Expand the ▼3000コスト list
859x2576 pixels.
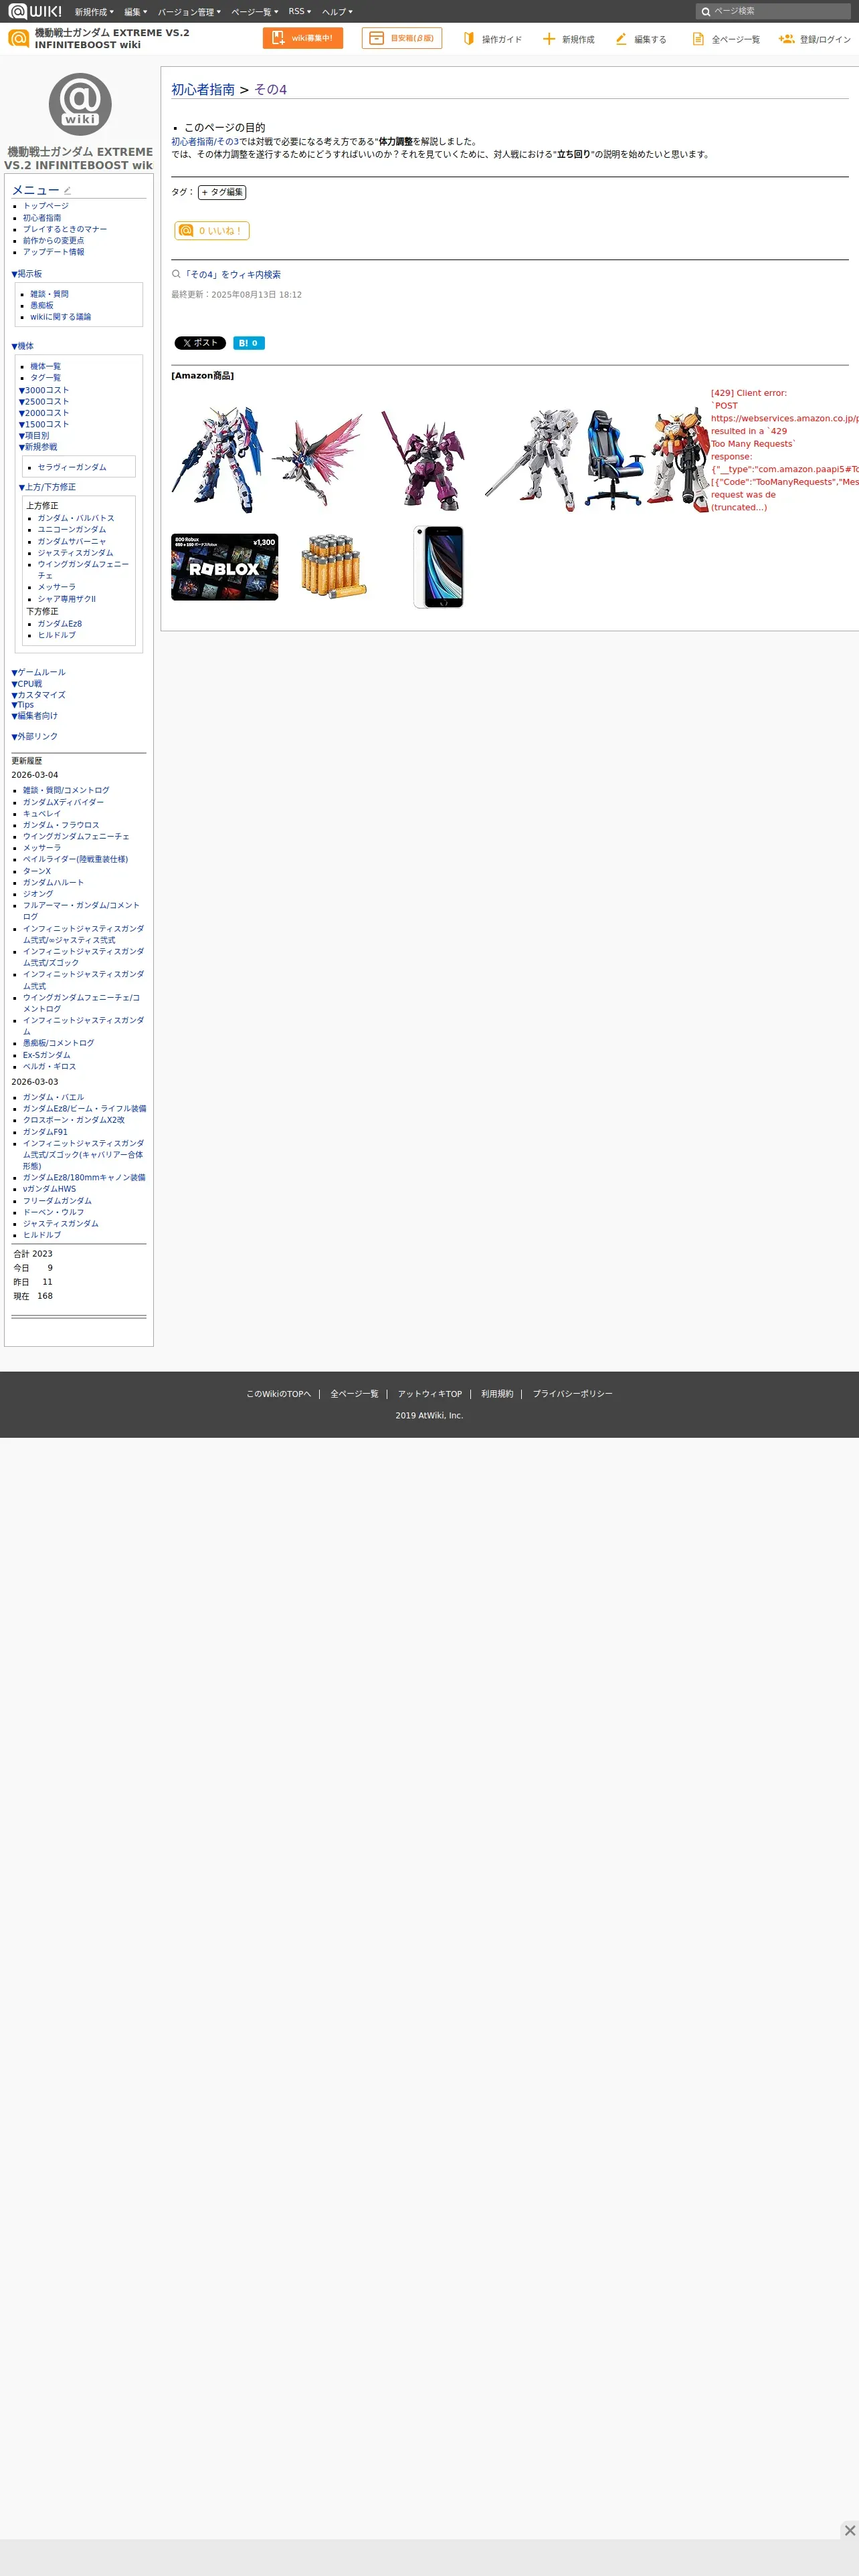pyautogui.click(x=44, y=390)
